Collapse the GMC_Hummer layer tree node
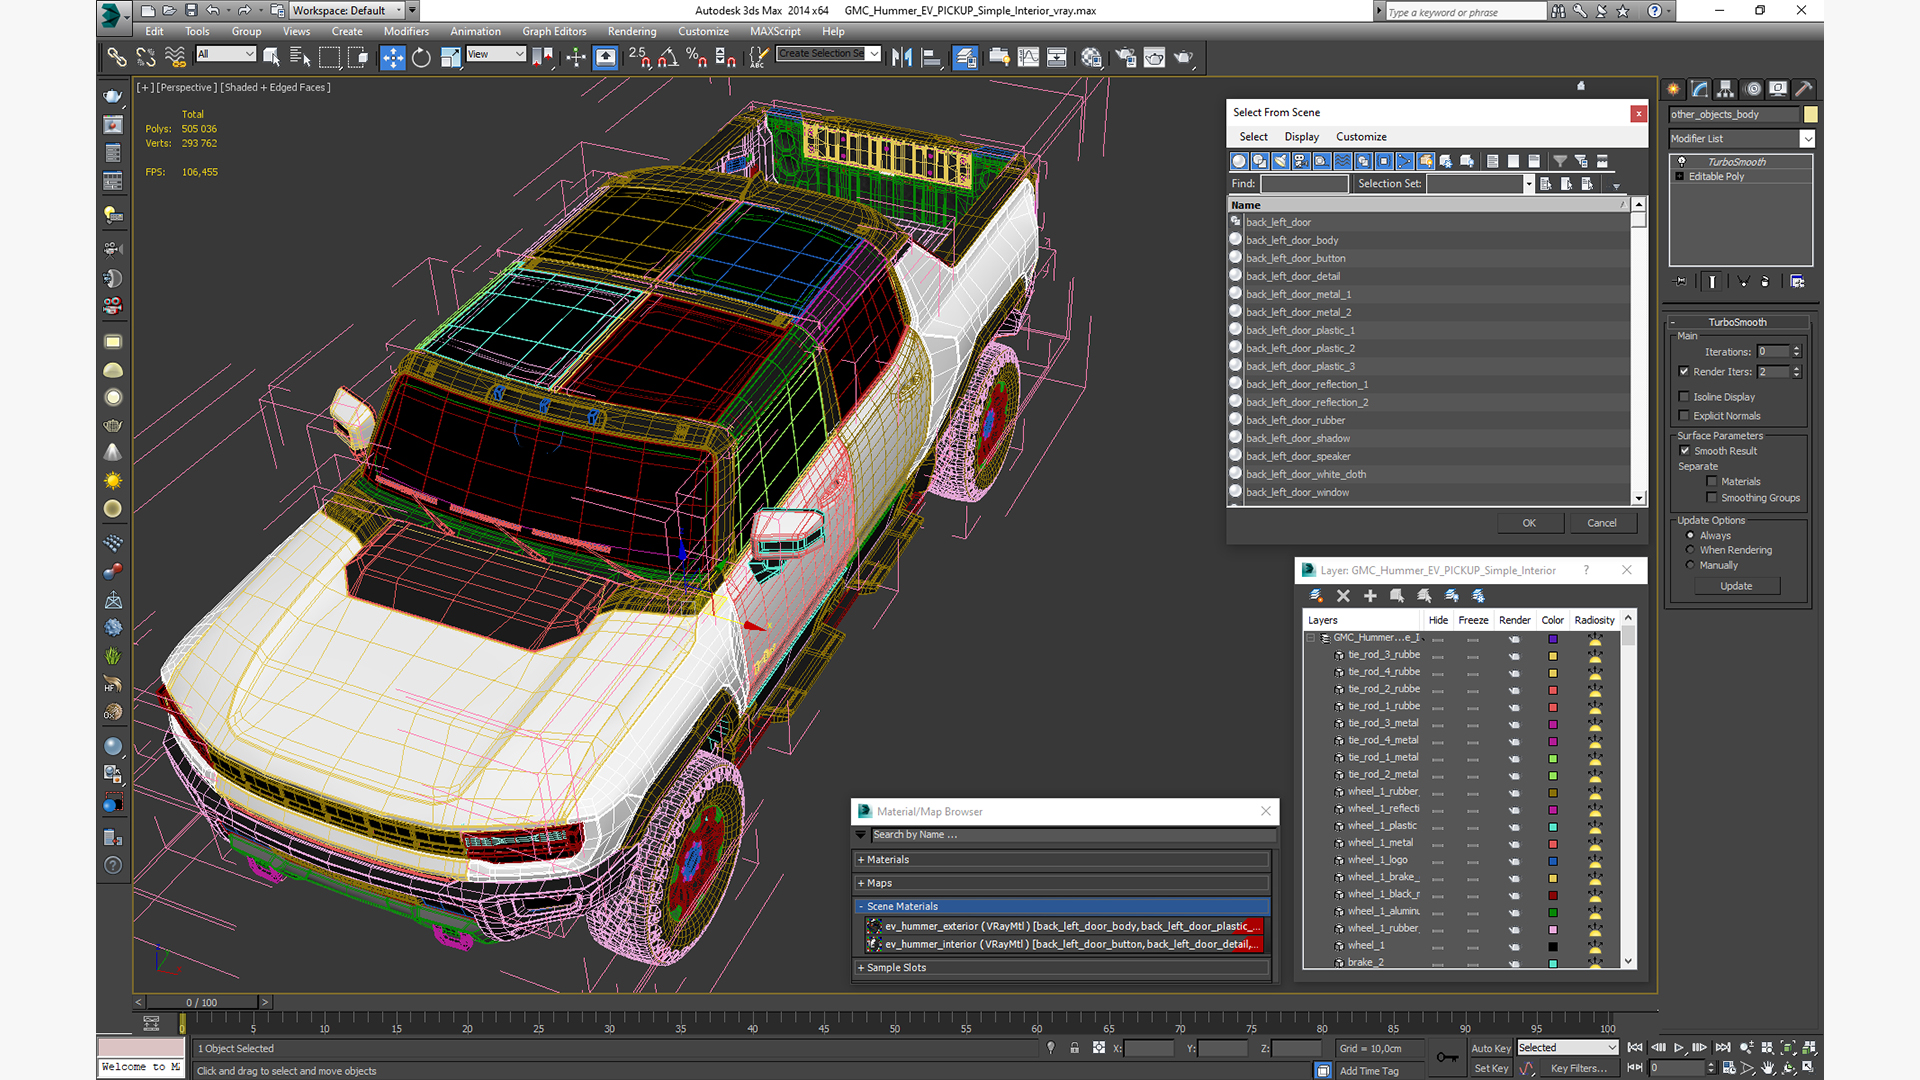This screenshot has width=1920, height=1080. pos(1311,638)
